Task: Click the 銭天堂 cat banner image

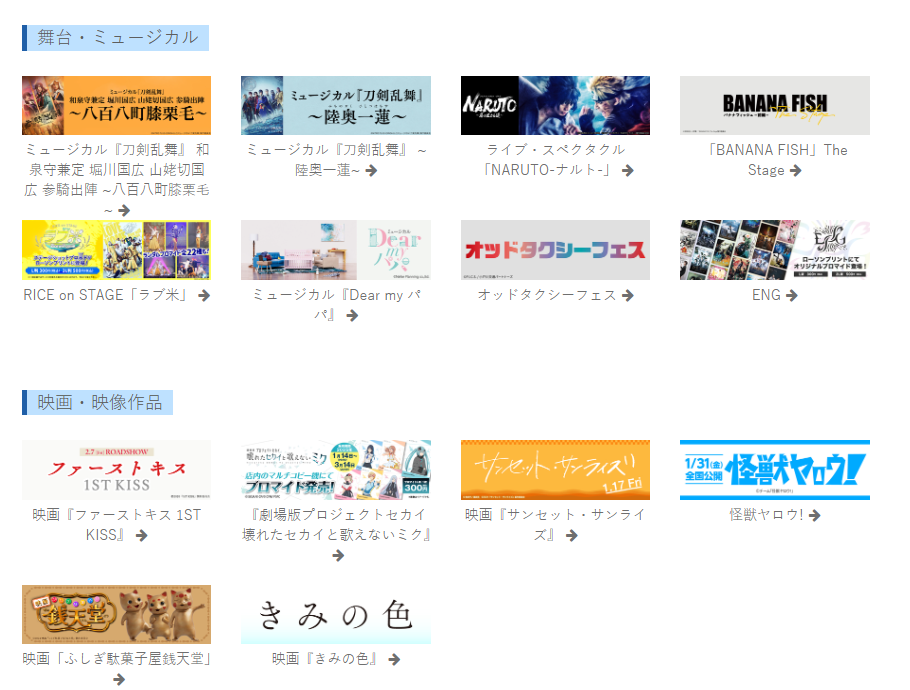Action: [x=117, y=615]
